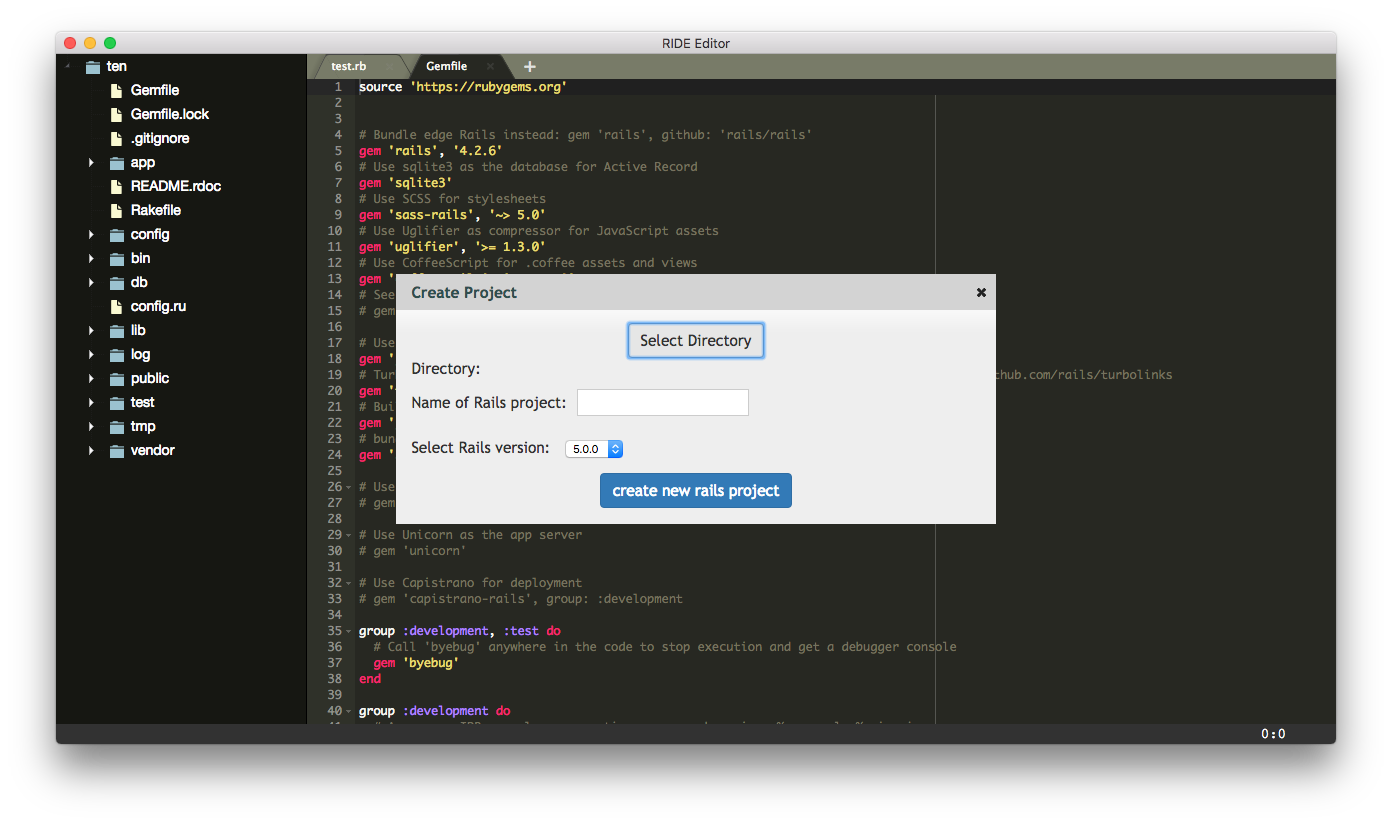Close the Gemfile tab
This screenshot has height=824, width=1392.
click(489, 67)
